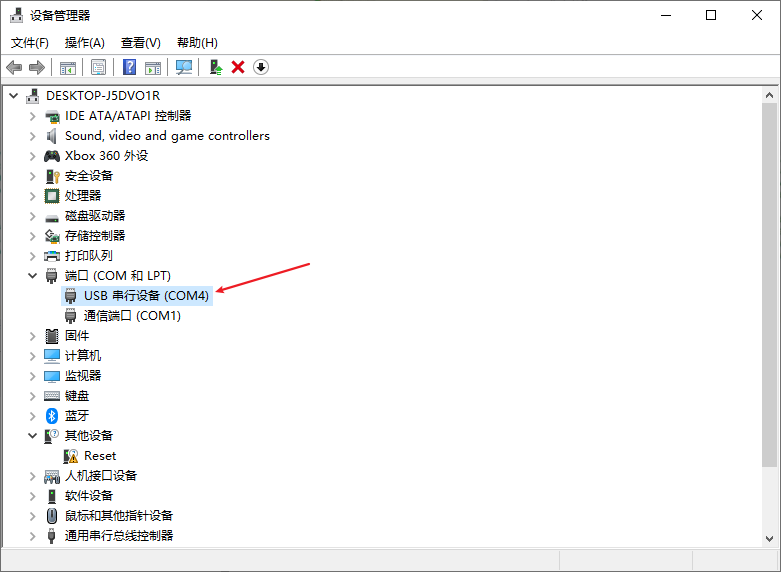The width and height of the screenshot is (781, 572).
Task: Open the 操作(A) menu
Action: pyautogui.click(x=85, y=43)
